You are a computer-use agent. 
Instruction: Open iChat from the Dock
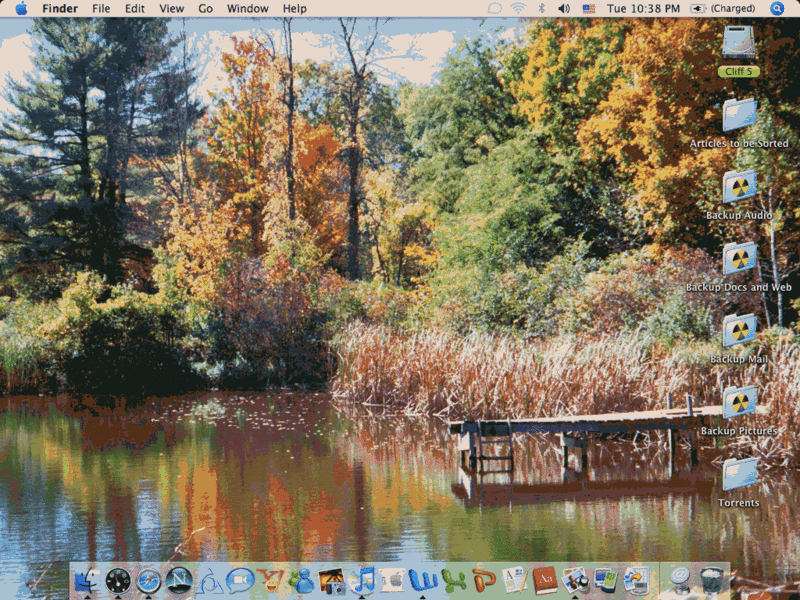(240, 580)
